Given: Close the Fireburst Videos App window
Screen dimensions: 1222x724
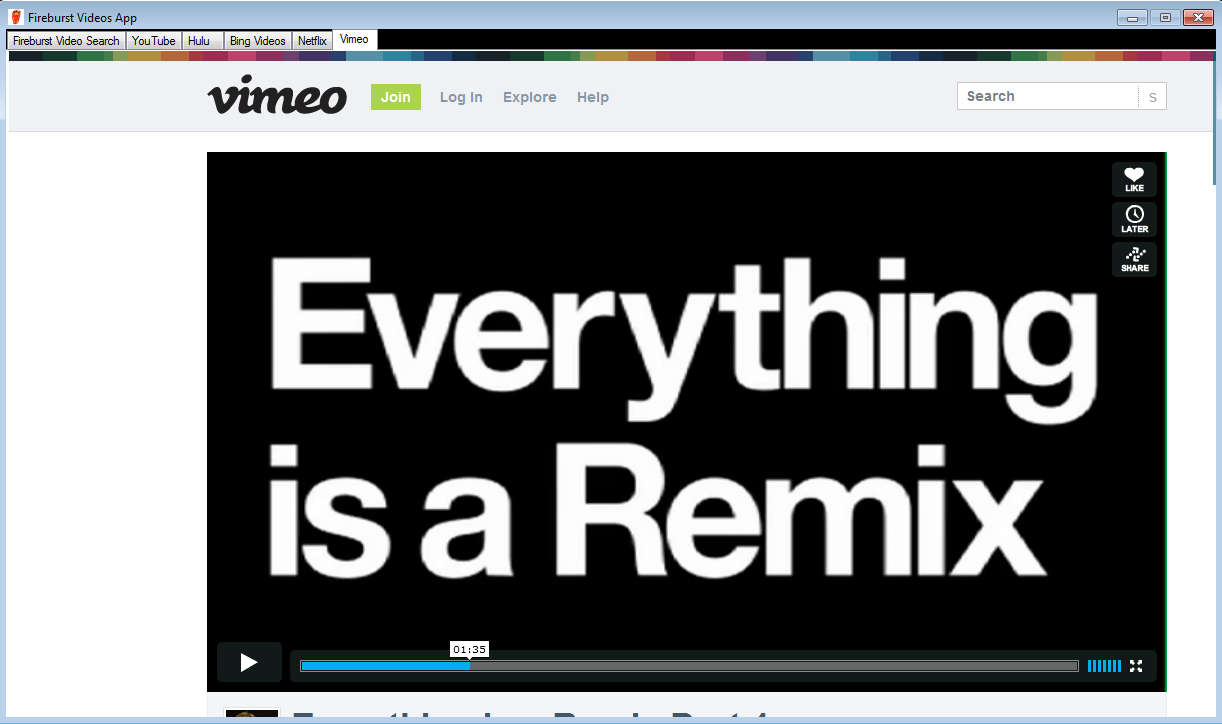Looking at the screenshot, I should (x=1197, y=17).
